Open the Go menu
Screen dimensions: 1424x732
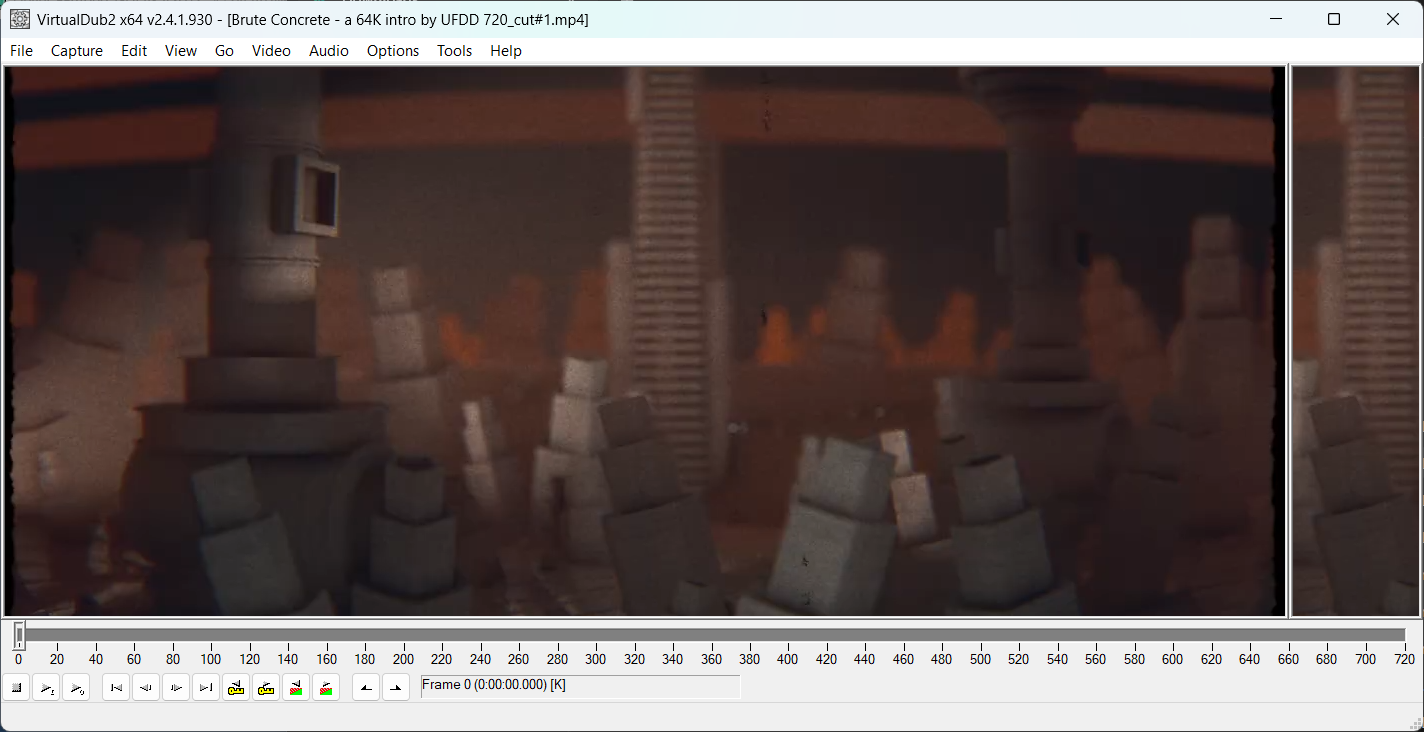point(224,51)
